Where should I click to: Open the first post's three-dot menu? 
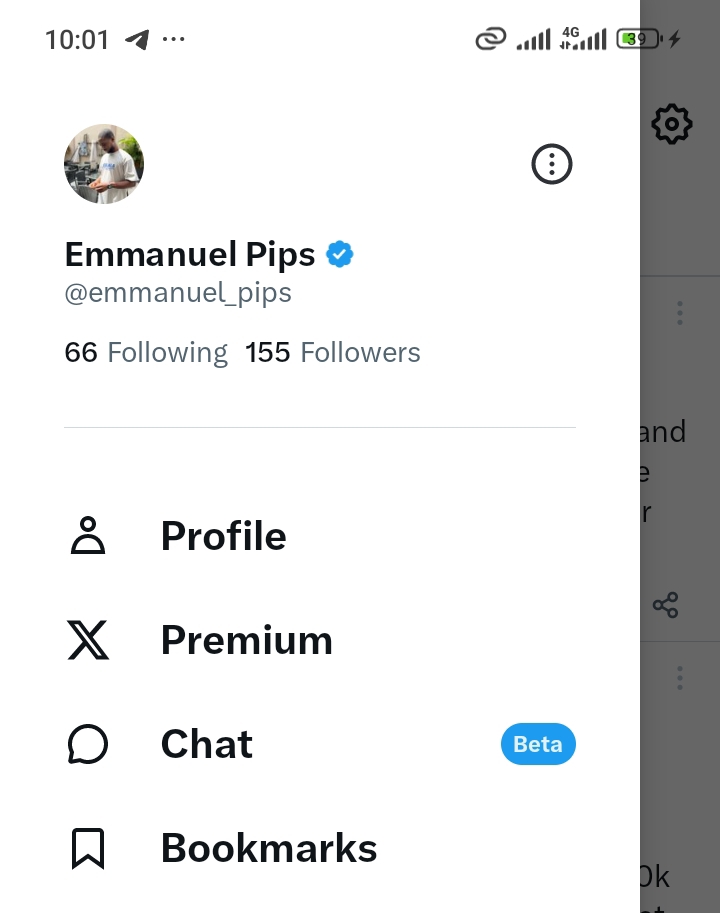coord(679,313)
